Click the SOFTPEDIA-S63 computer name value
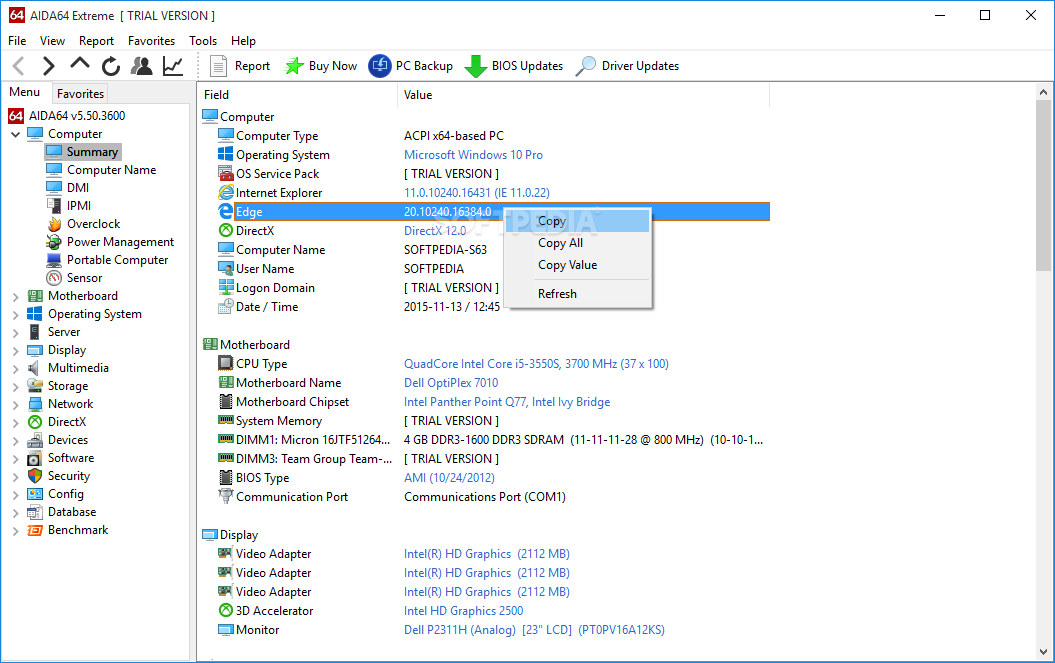 (445, 250)
